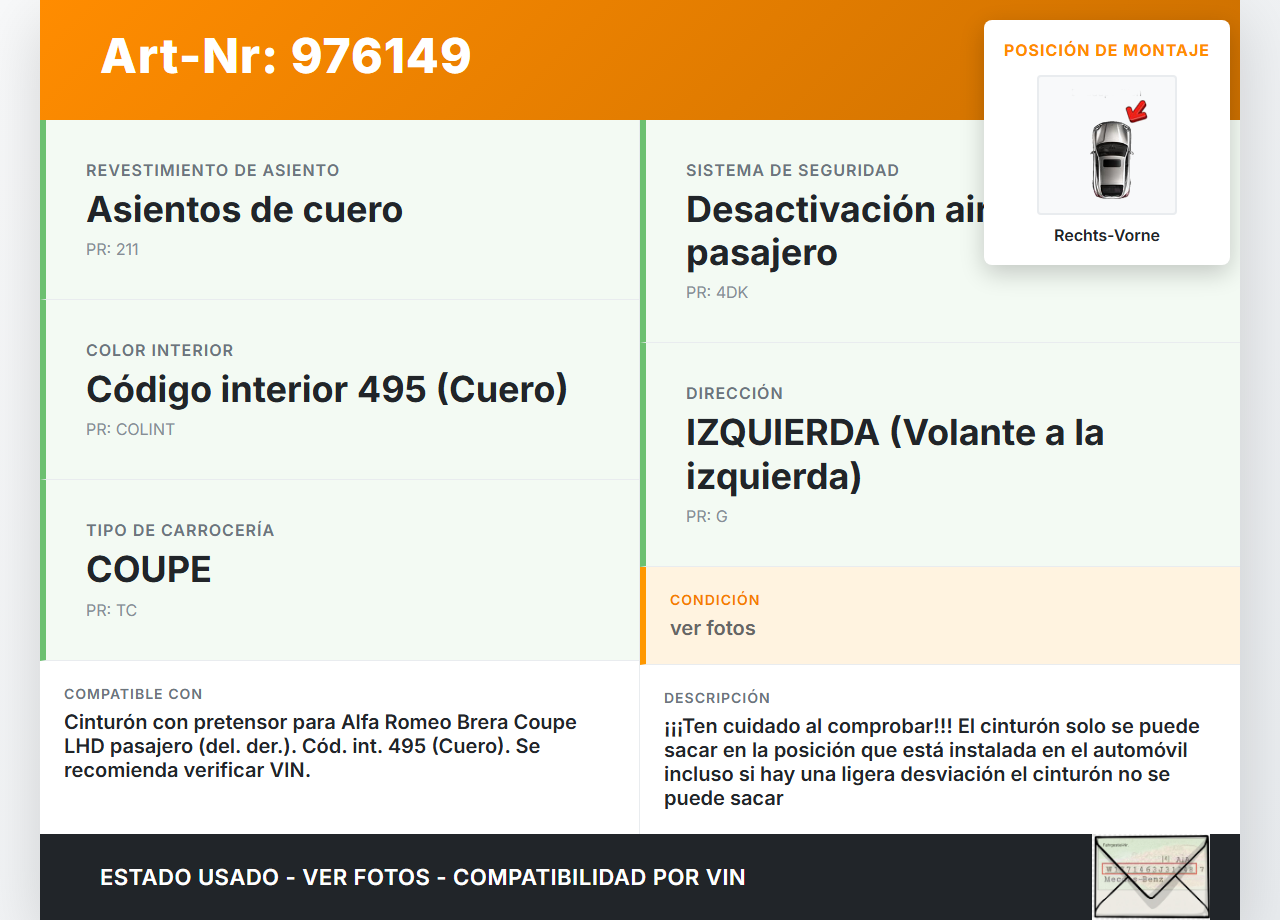This screenshot has height=920, width=1280.
Task: Click the "¡¡¡Ten cuidado al comprobar!!!" description text
Action: click(930, 762)
